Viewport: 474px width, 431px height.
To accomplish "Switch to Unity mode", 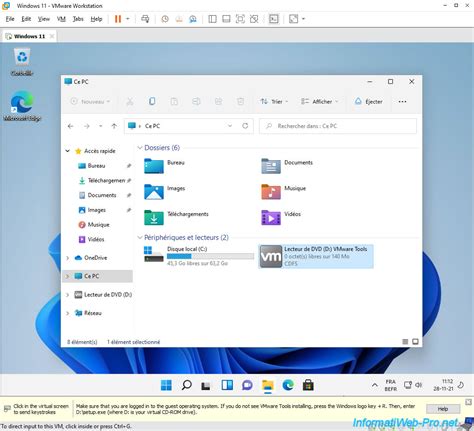I will click(x=254, y=19).
